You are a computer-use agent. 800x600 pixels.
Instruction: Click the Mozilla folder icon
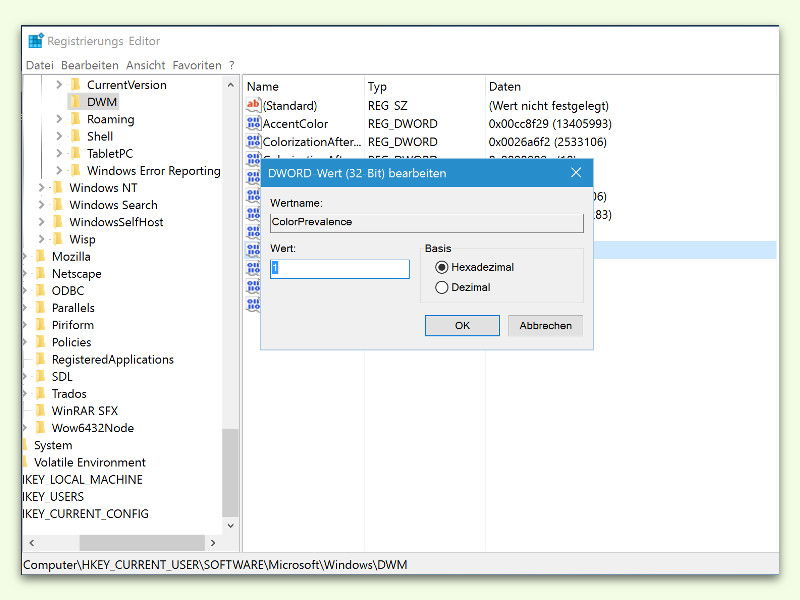tap(41, 256)
